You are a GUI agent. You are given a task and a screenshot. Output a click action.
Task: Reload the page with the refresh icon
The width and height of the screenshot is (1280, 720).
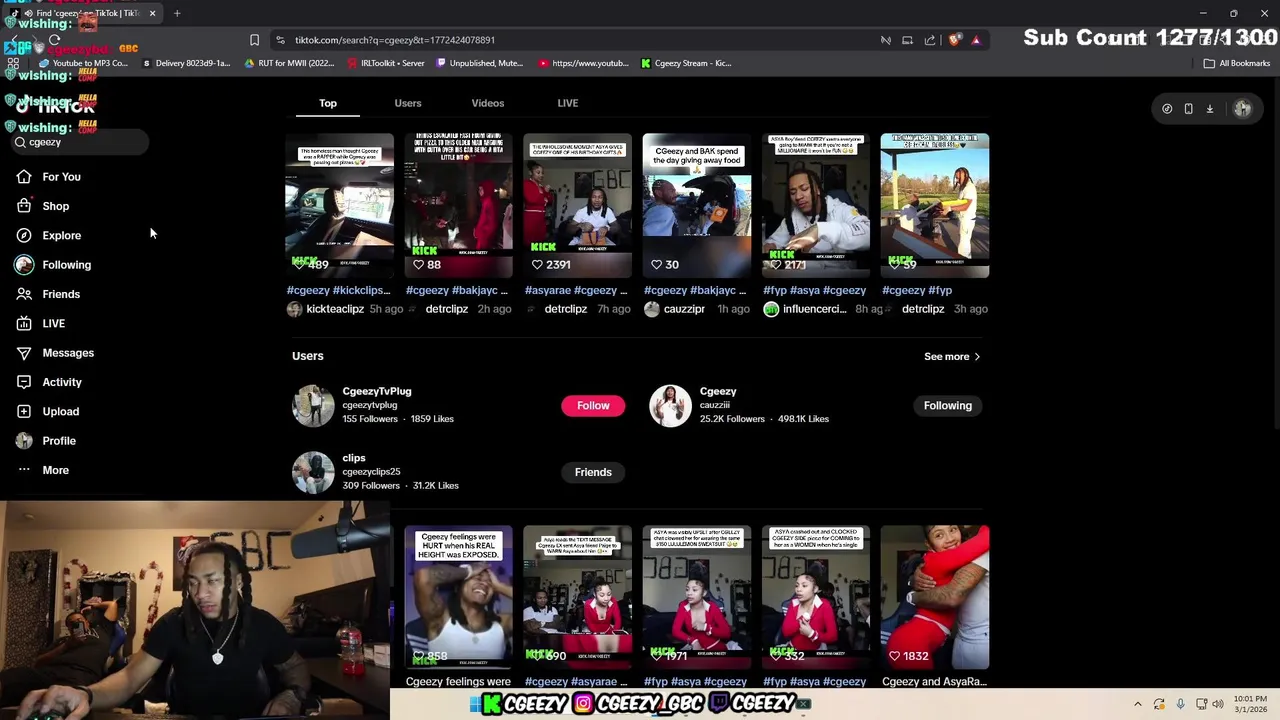point(54,40)
